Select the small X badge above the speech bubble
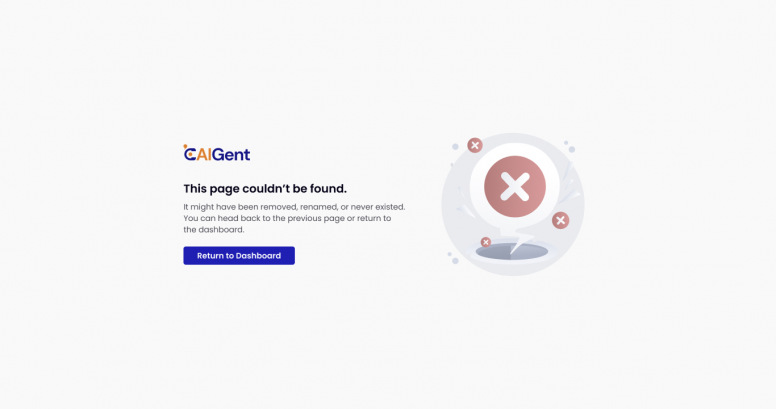The height and width of the screenshot is (409, 776). (475, 145)
